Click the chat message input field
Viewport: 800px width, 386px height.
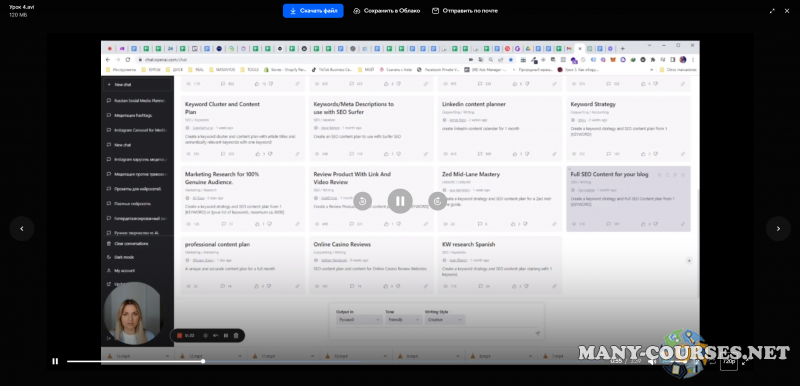pos(433,333)
